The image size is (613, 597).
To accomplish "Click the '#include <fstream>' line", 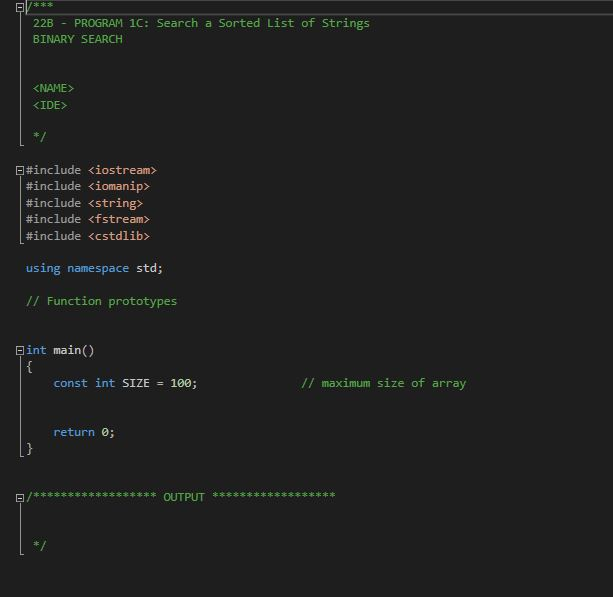I will tap(88, 219).
